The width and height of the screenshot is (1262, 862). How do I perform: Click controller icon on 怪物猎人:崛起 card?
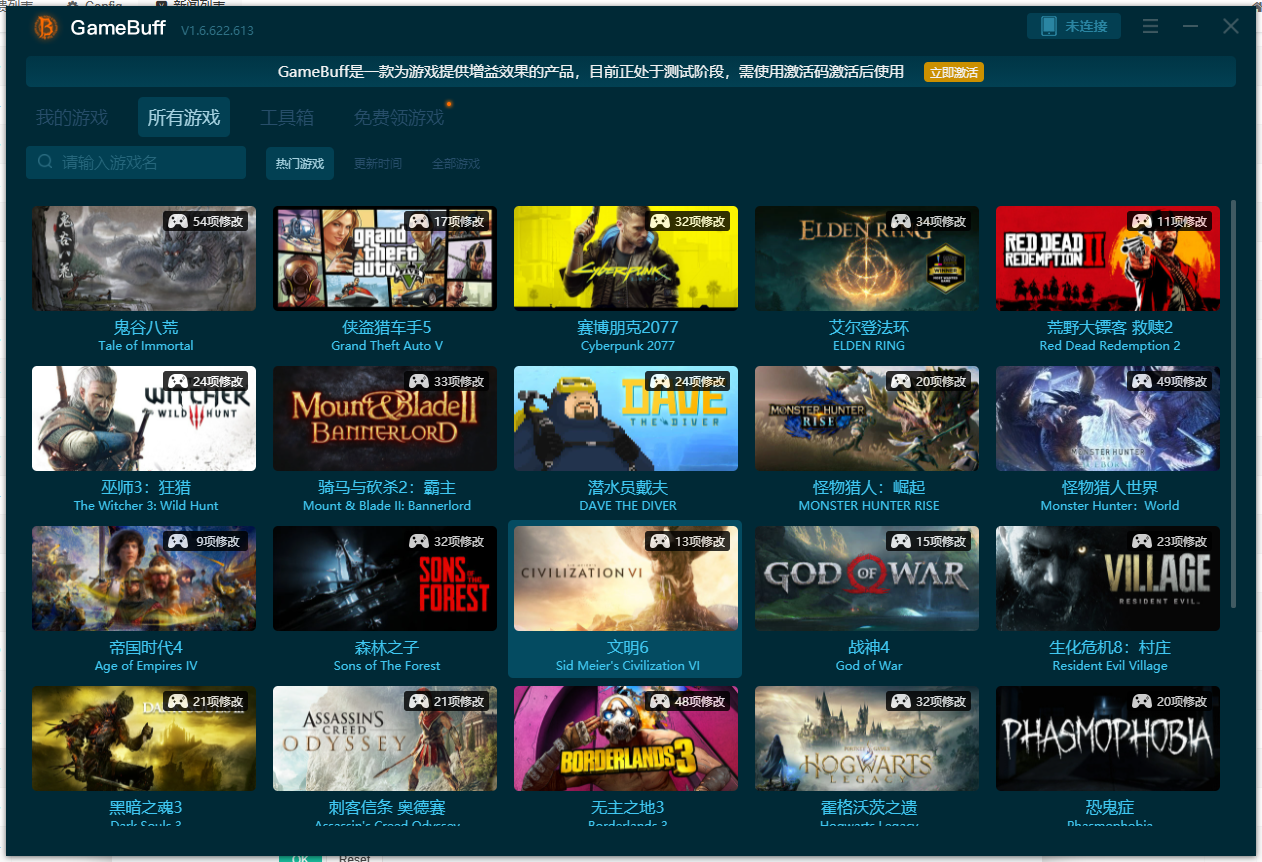click(900, 381)
